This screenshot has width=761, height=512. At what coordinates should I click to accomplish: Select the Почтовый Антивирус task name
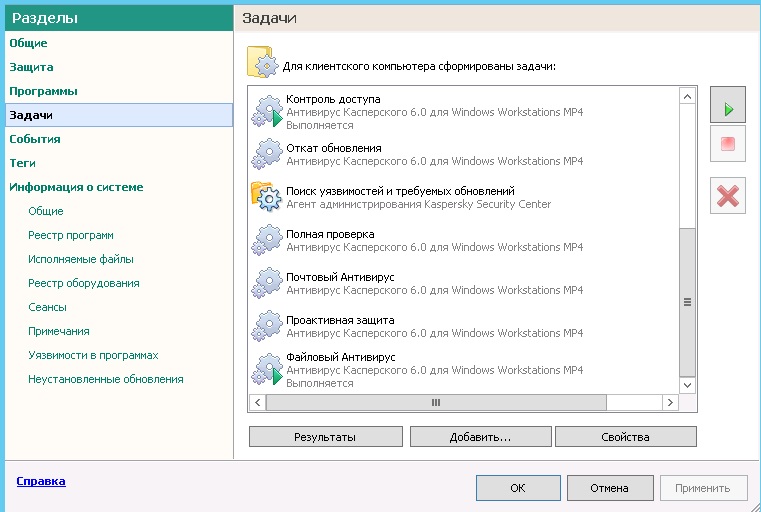(340, 277)
